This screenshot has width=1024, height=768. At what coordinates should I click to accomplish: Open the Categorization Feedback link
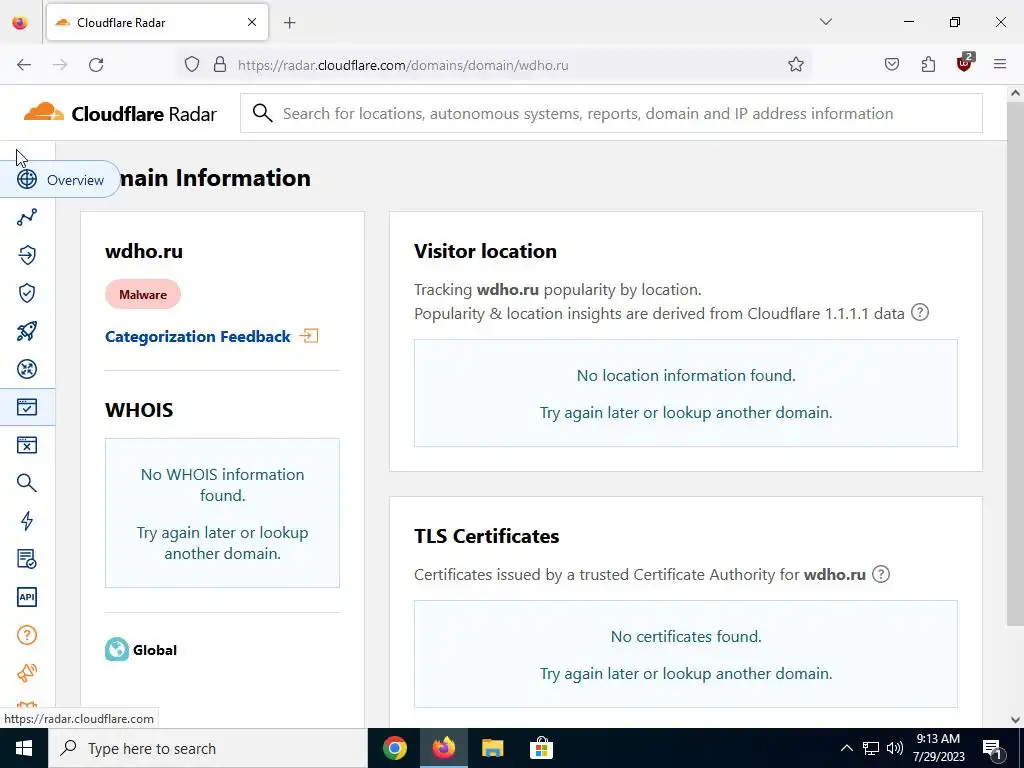tap(198, 336)
